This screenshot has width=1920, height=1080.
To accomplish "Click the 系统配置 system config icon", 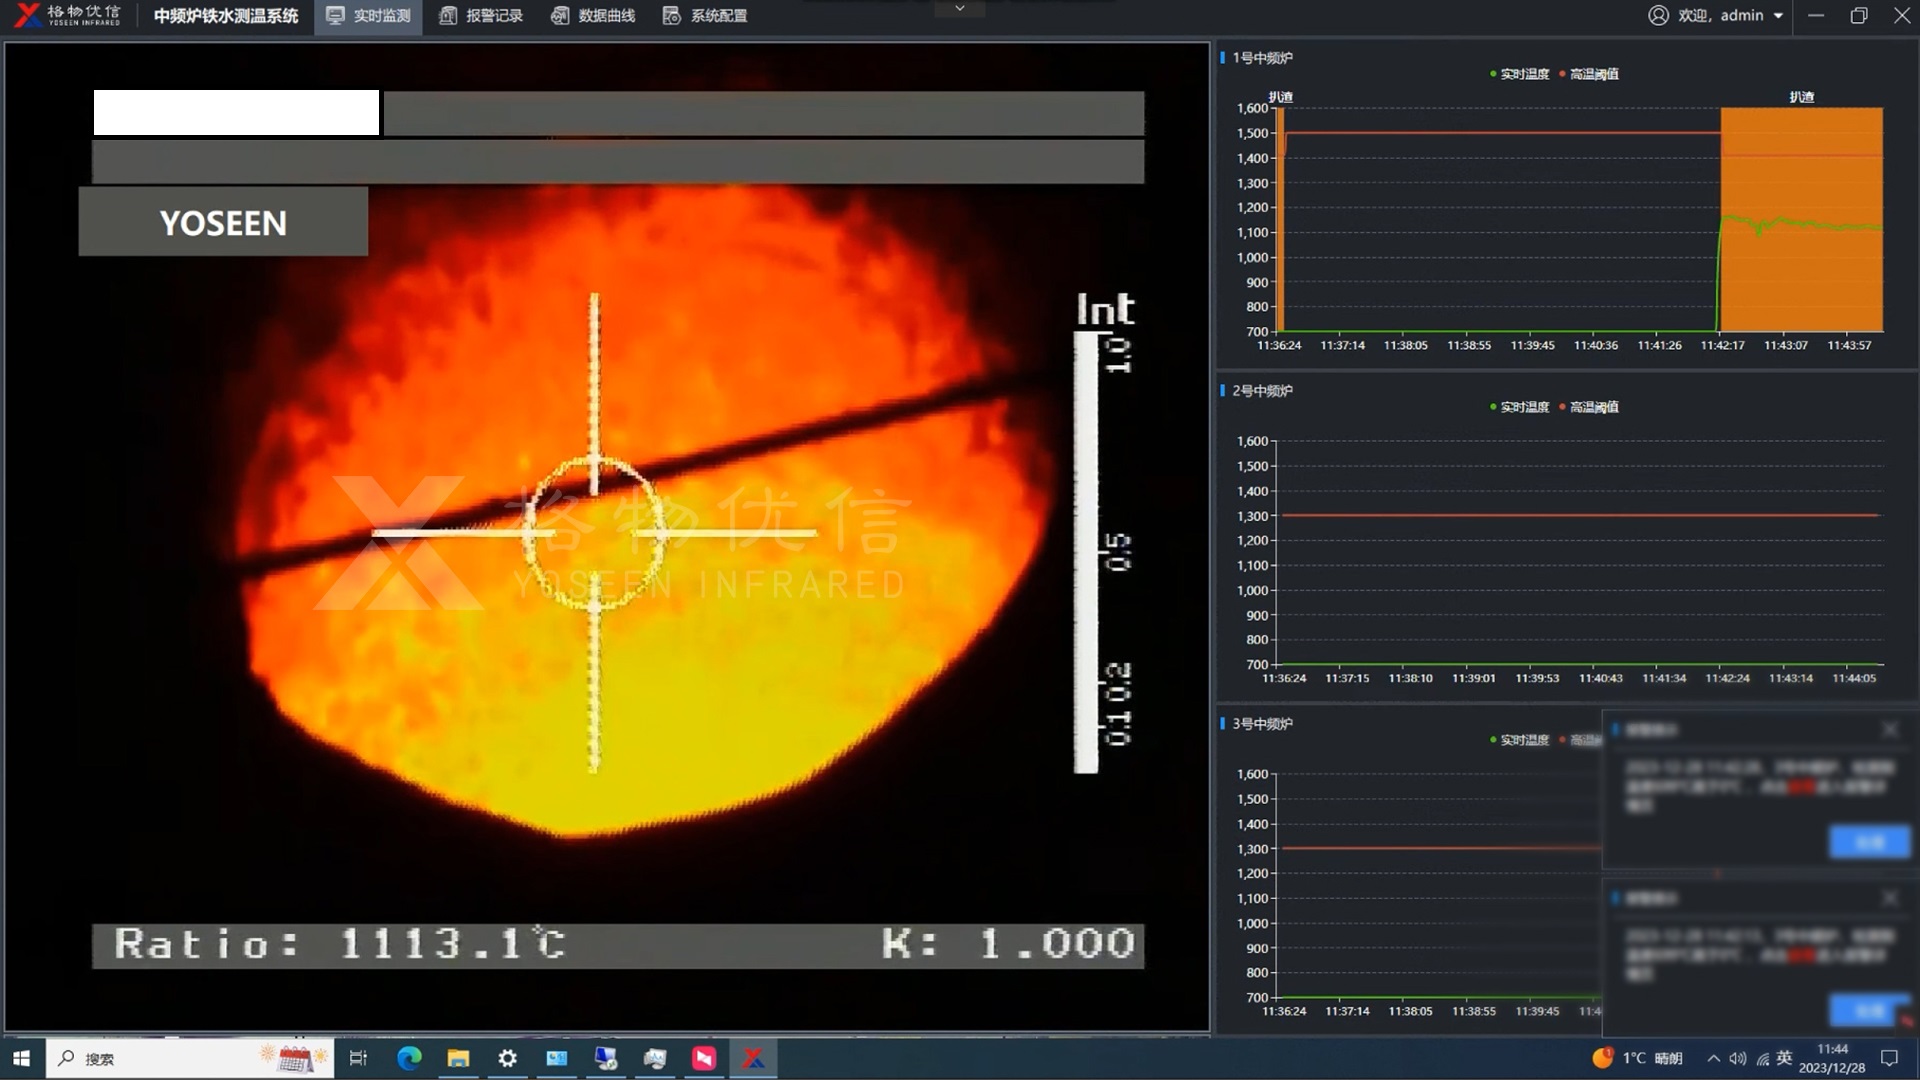I will [672, 16].
